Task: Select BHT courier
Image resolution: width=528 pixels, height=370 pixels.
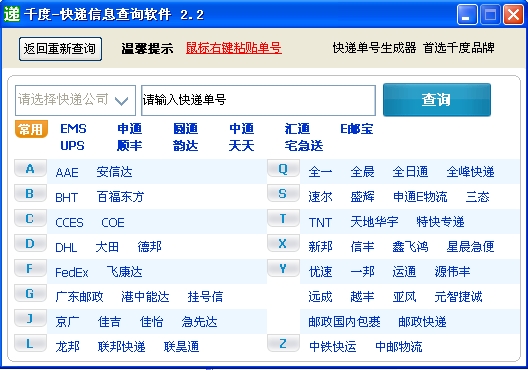Action: click(67, 197)
